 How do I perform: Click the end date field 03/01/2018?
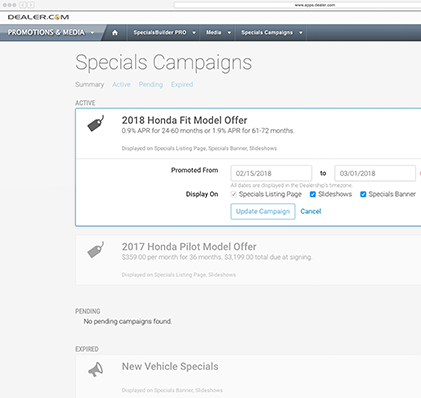click(375, 173)
